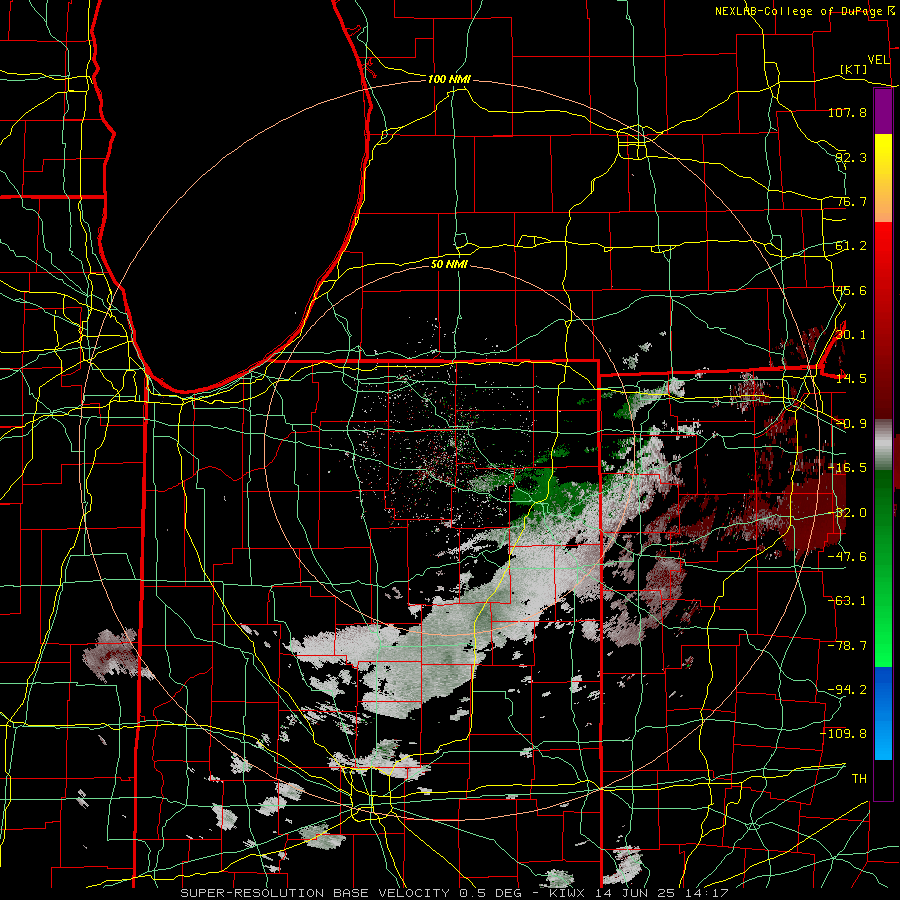
Task: Select the gray near-zero segment of scale
Action: [x=883, y=445]
